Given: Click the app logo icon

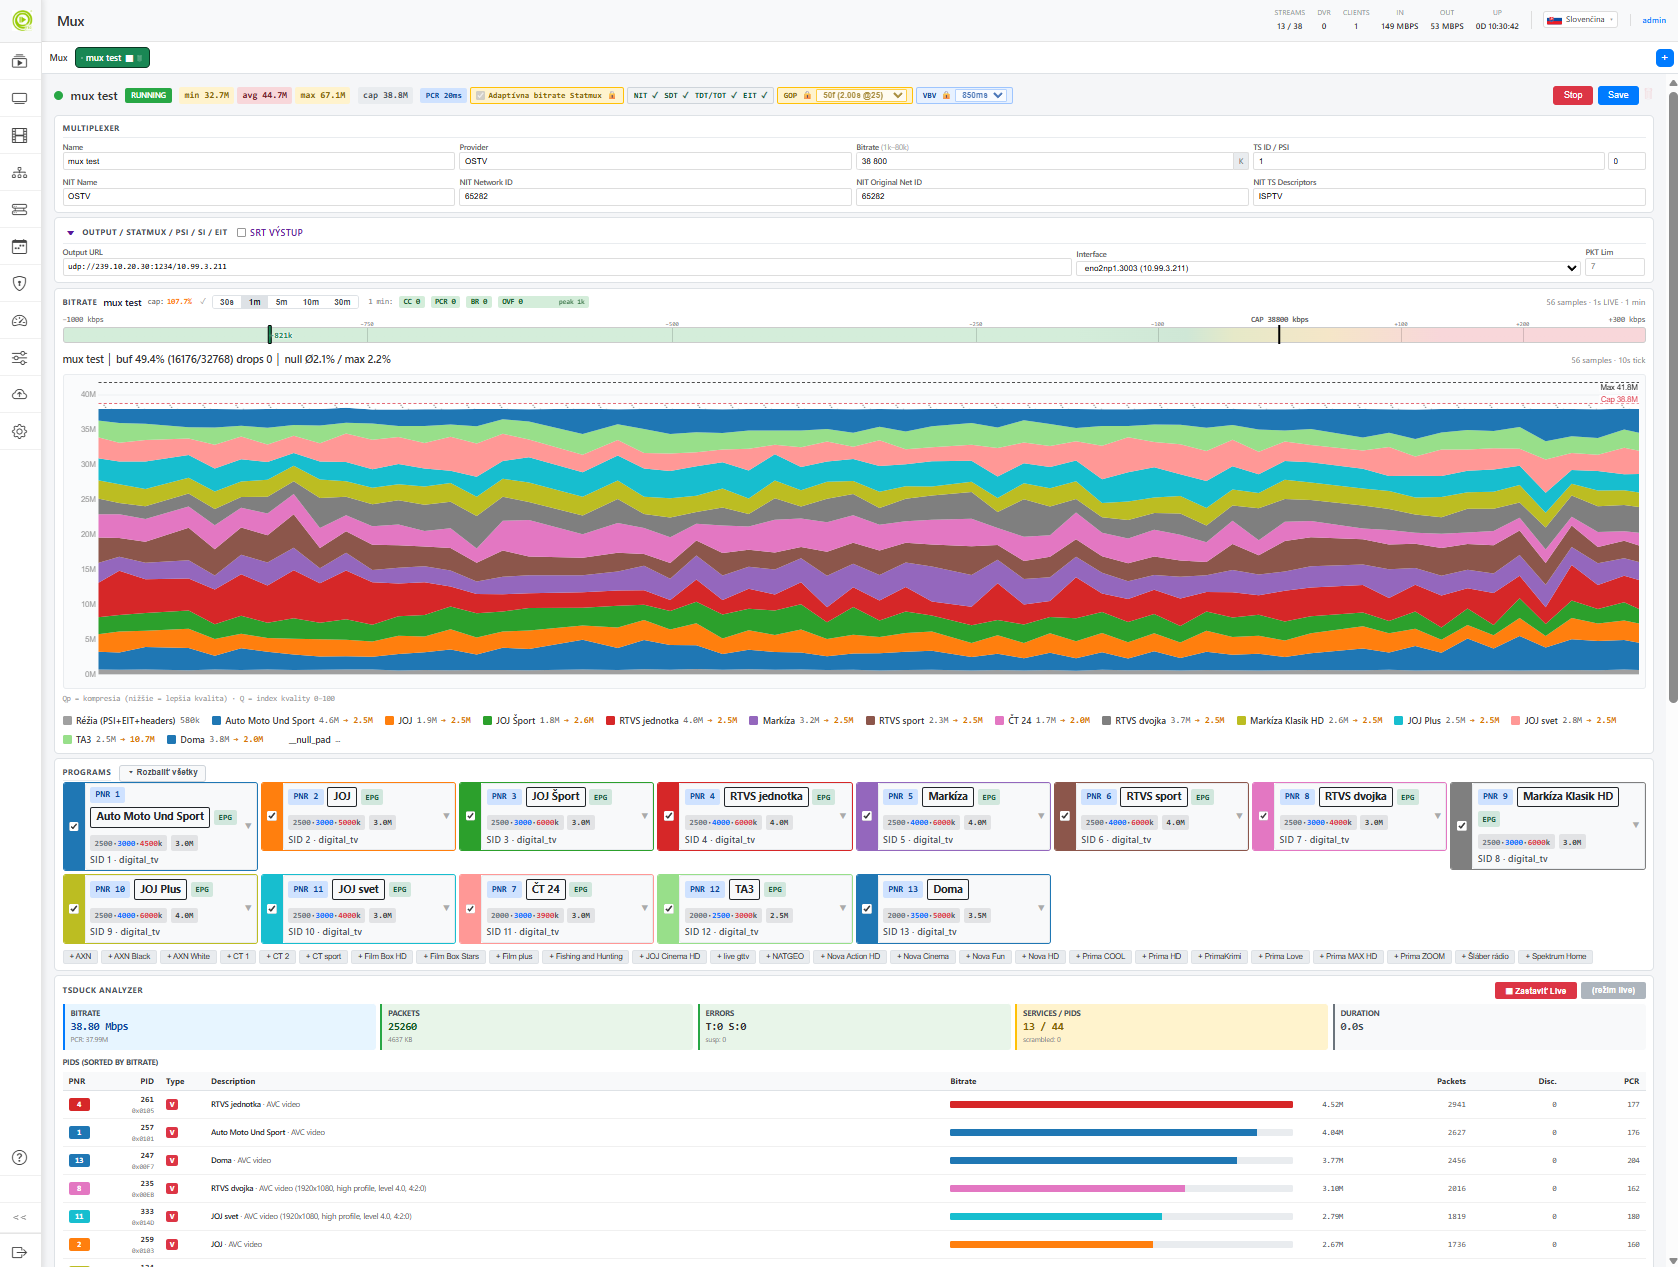Looking at the screenshot, I should [21, 20].
